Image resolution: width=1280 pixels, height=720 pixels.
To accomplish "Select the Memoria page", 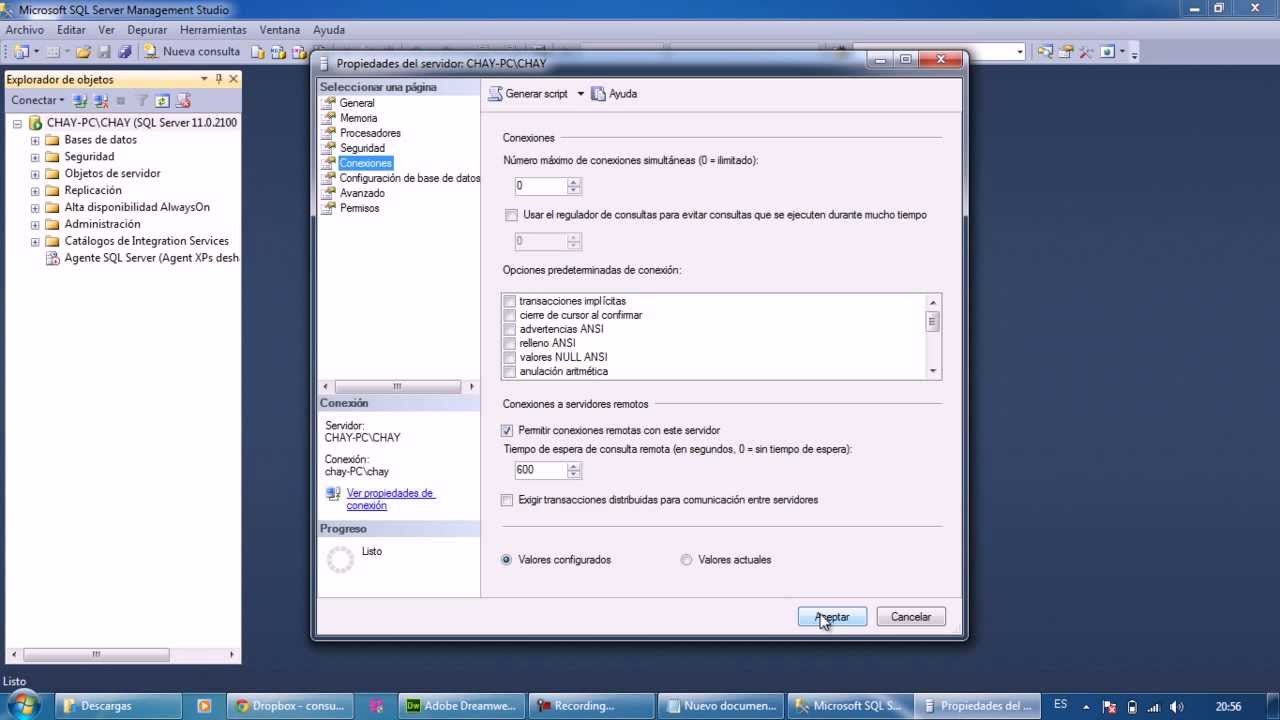I will point(358,118).
